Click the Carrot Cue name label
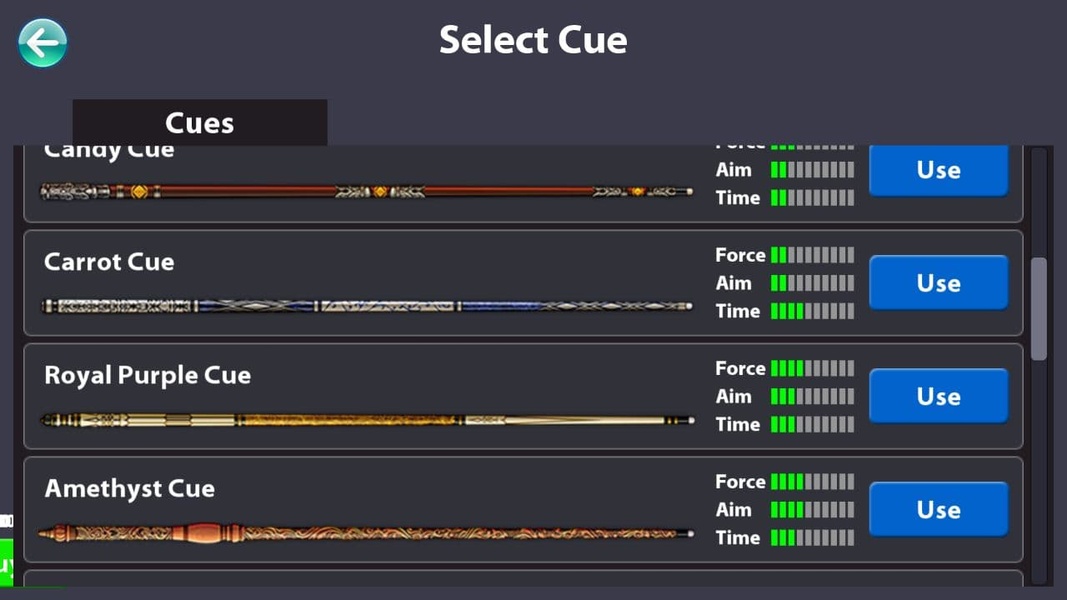Image resolution: width=1067 pixels, height=600 pixels. pos(109,262)
